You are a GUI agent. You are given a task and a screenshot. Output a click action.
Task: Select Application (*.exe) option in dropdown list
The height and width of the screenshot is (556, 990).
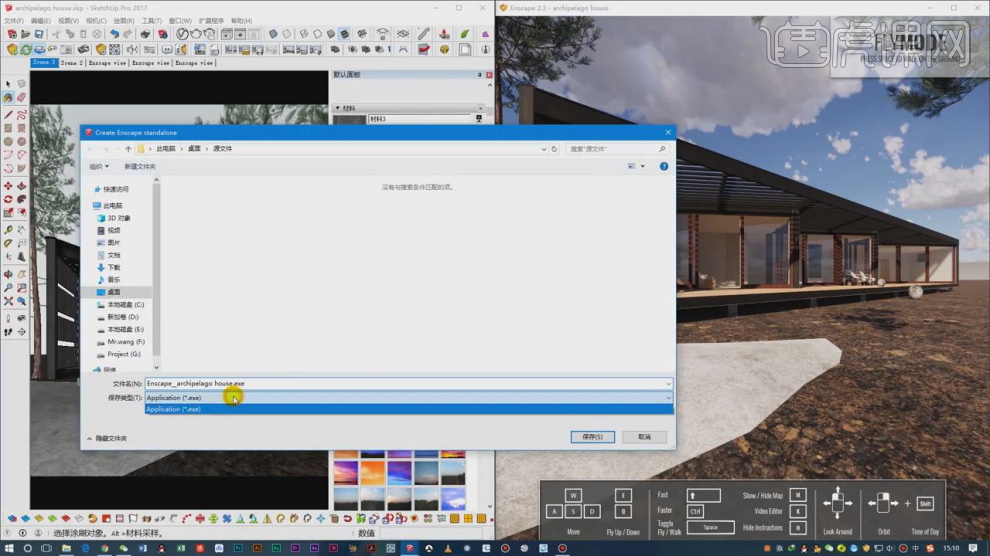click(x=409, y=410)
